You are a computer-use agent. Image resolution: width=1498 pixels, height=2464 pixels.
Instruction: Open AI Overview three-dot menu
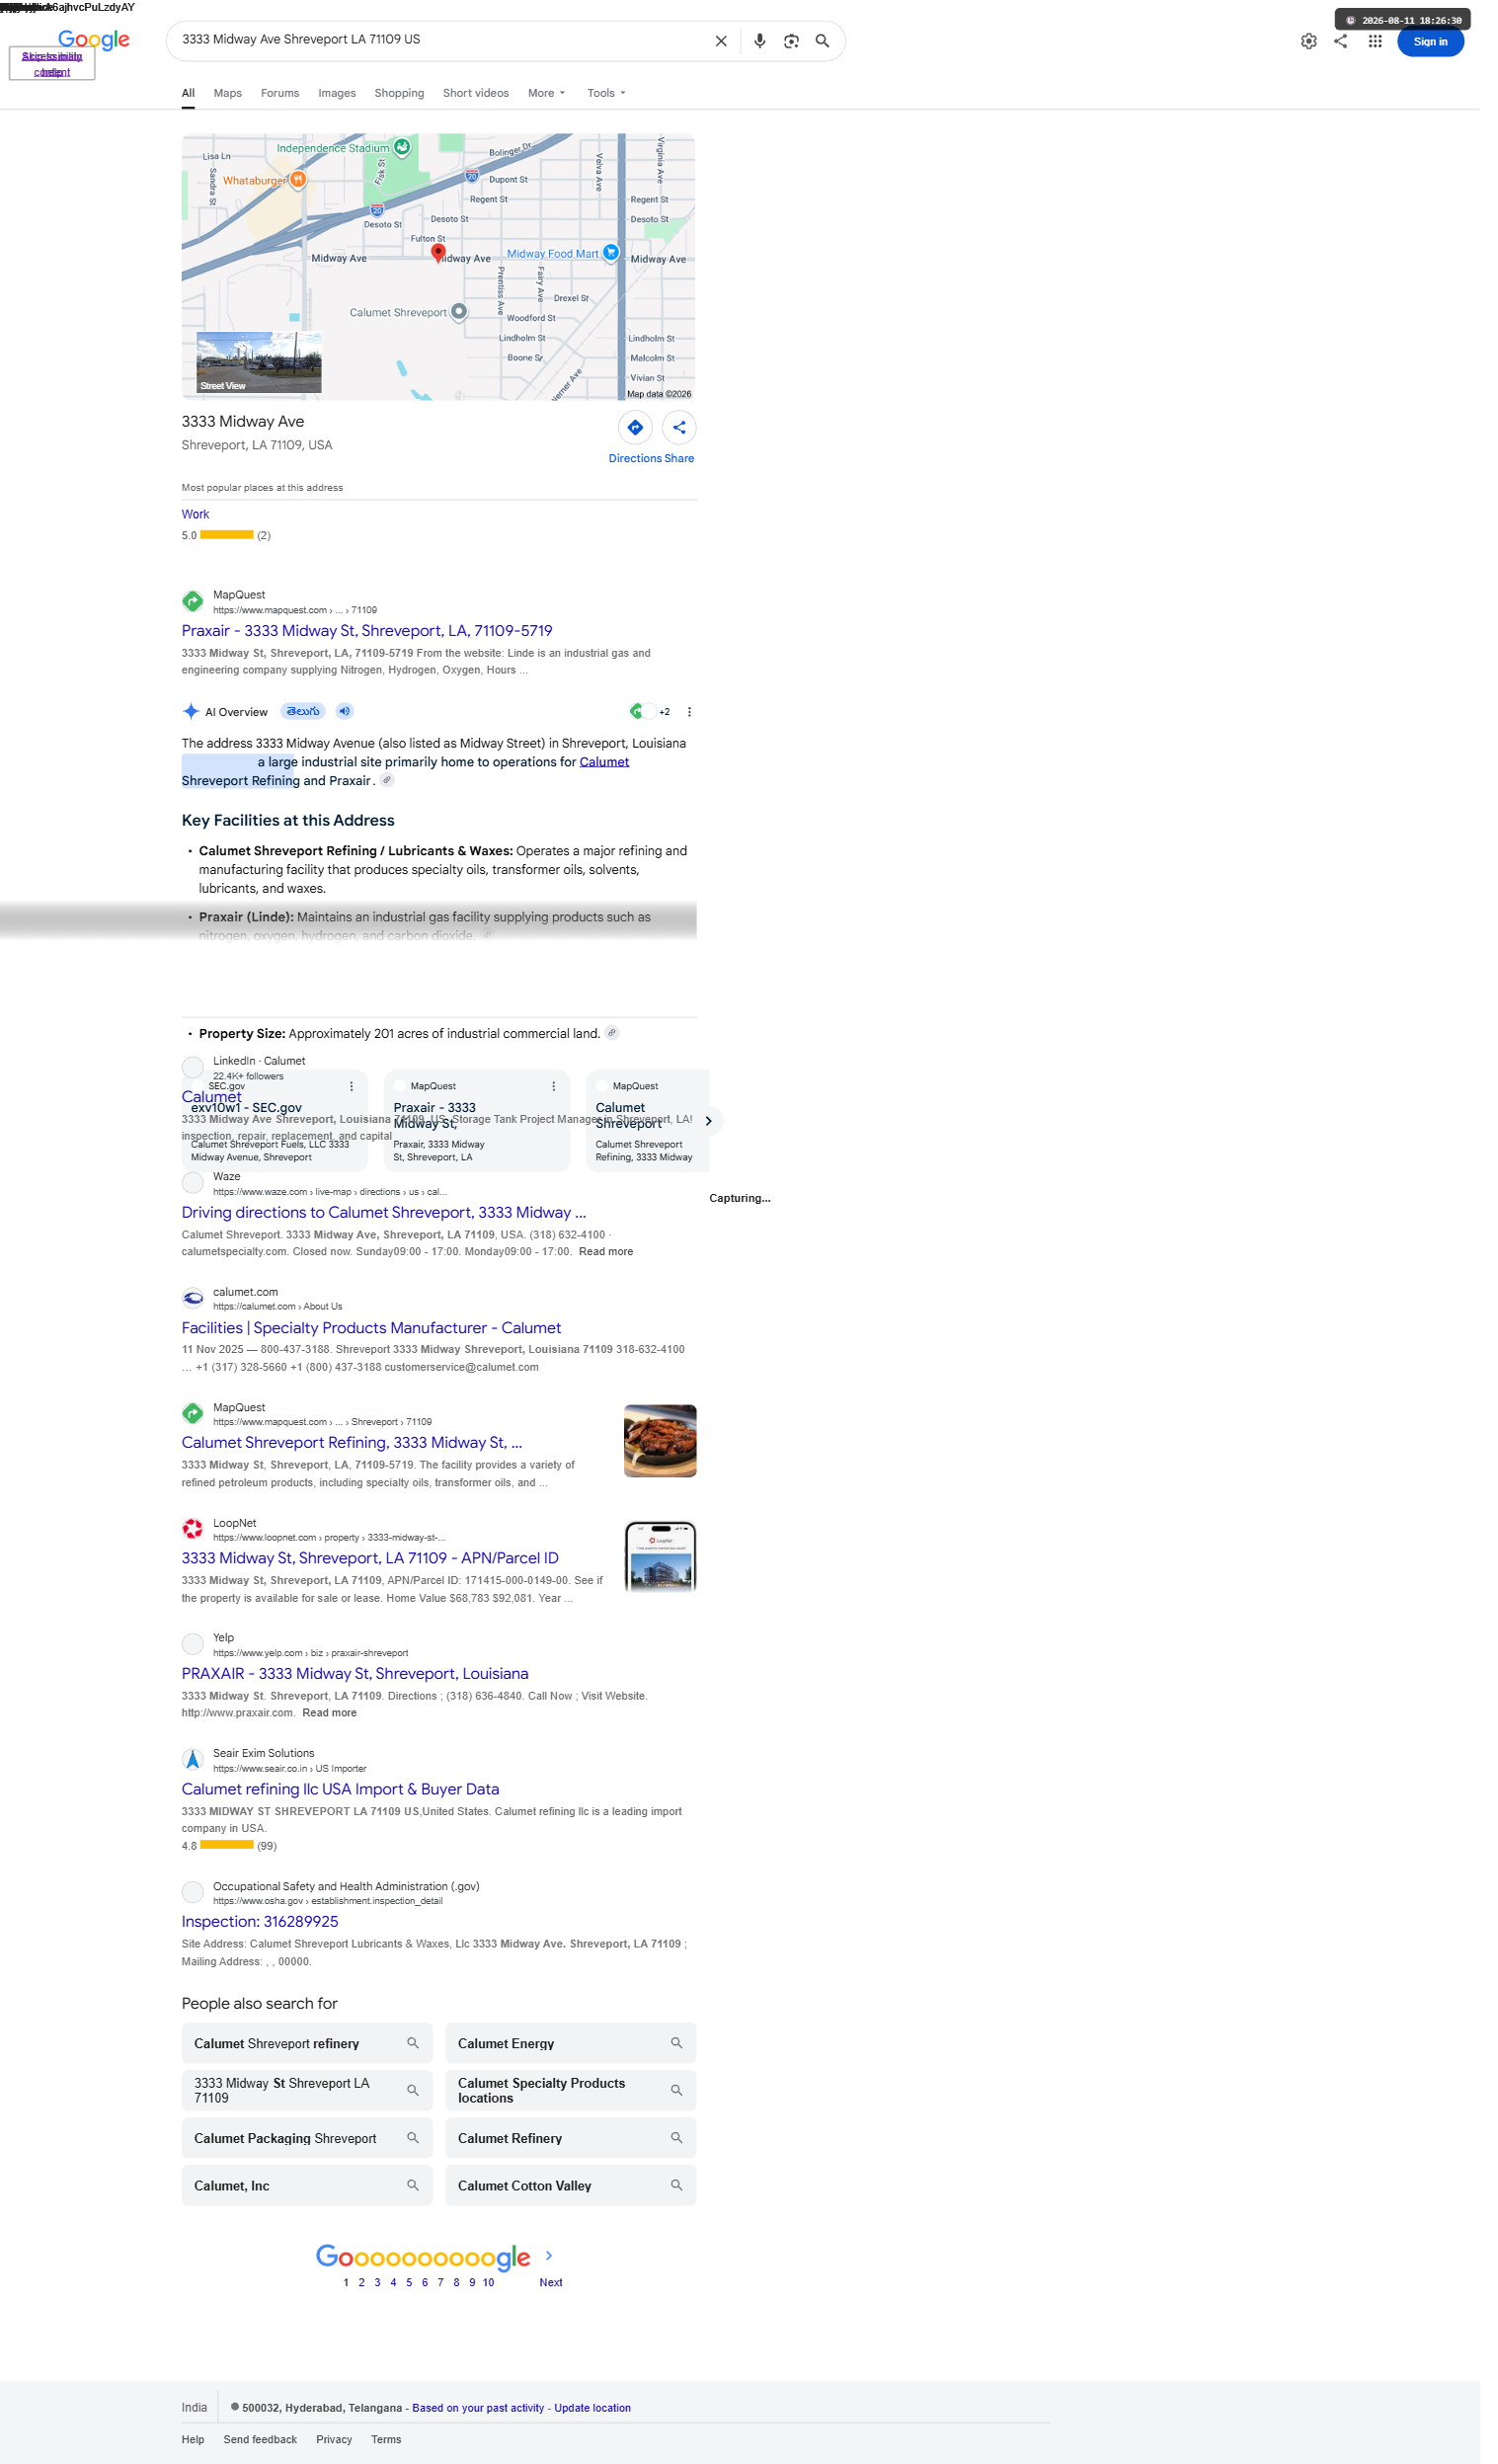pos(689,712)
